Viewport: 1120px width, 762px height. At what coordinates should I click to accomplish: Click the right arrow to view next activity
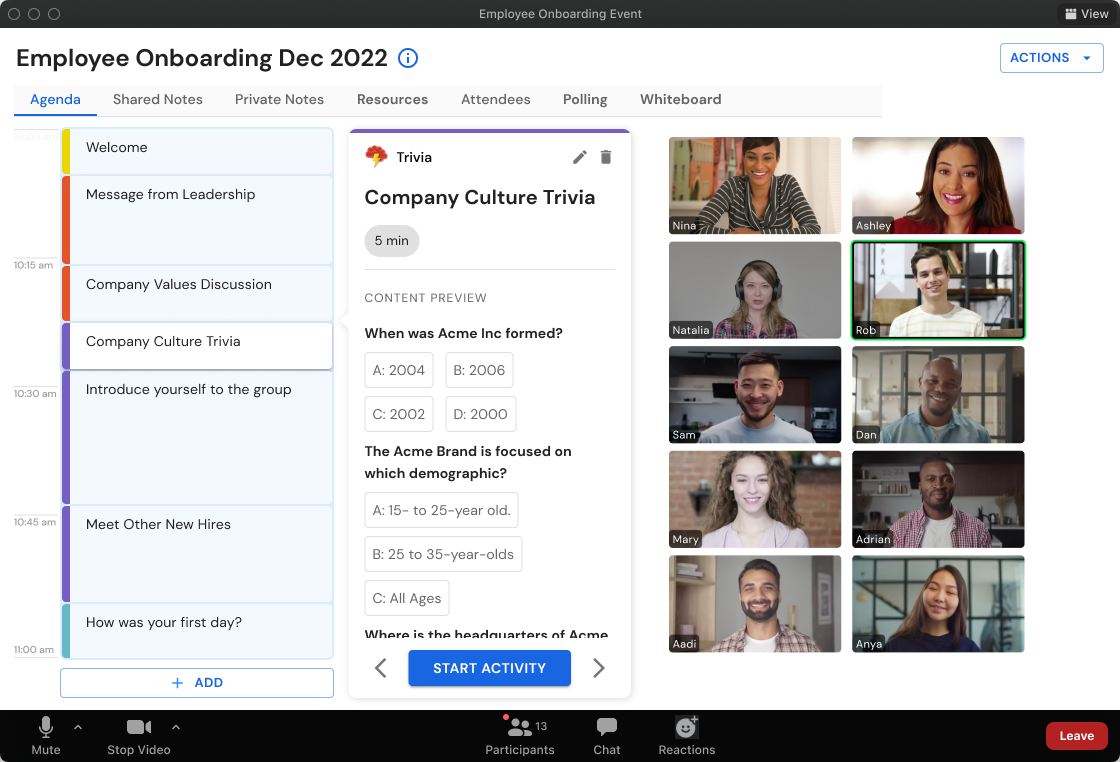point(598,667)
